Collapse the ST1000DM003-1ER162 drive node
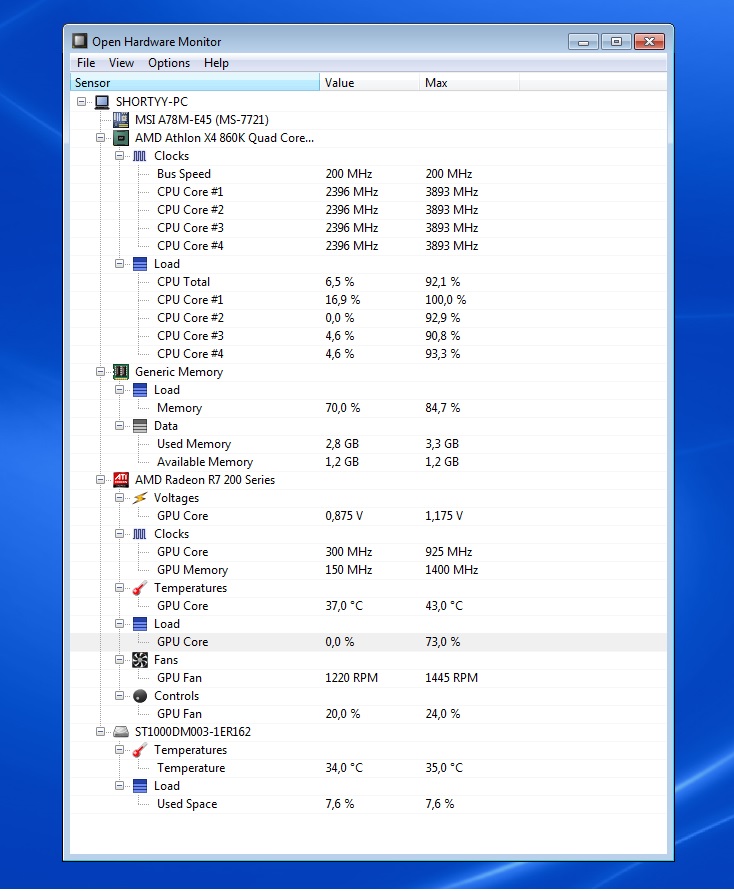 [101, 732]
